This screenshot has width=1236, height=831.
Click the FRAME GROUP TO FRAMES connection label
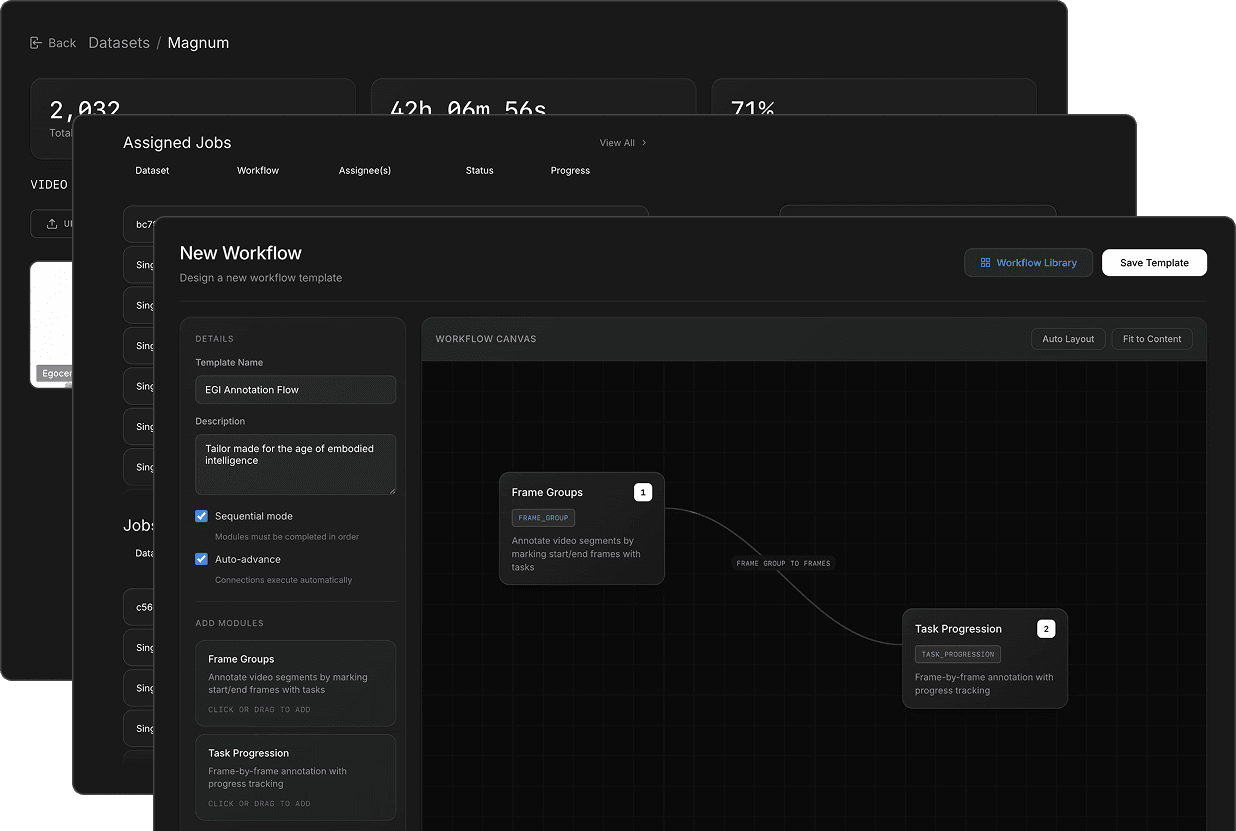[x=784, y=563]
